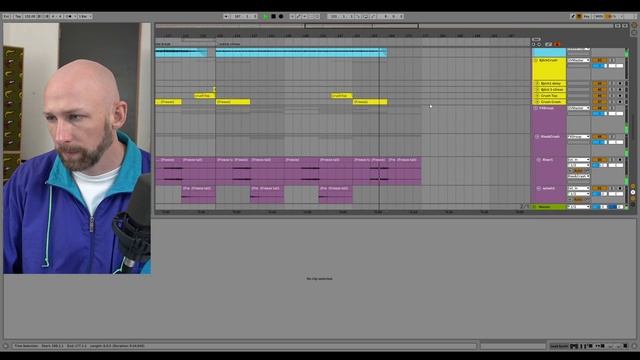Jump to previous locator arrow
This screenshot has width=640, height=360.
tap(534, 44)
